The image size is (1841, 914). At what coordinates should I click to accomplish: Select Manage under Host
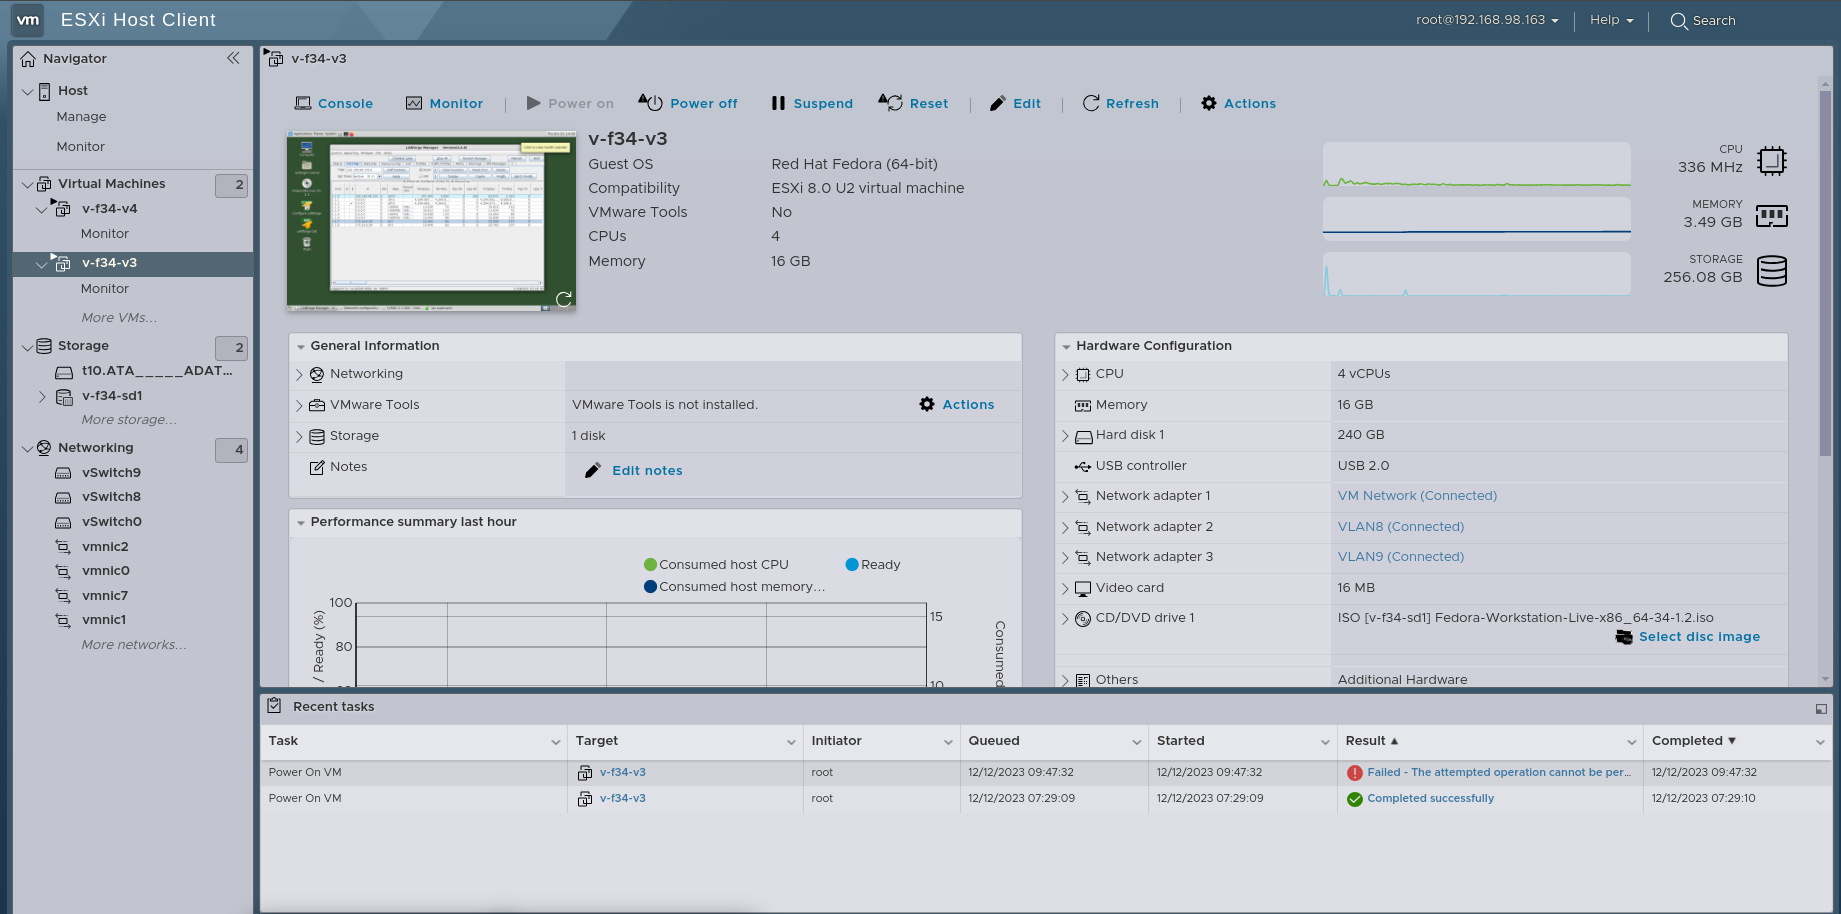[81, 116]
